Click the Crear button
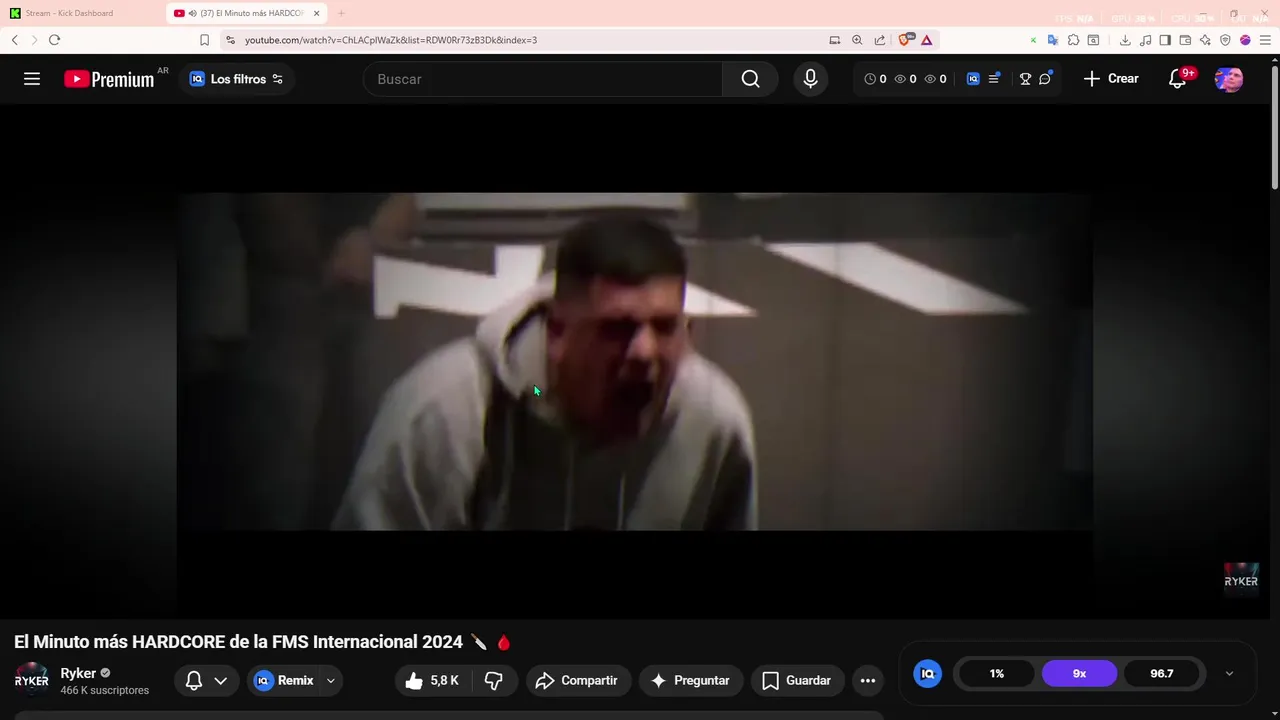Screen dimensions: 1280x720 pyautogui.click(x=1111, y=79)
